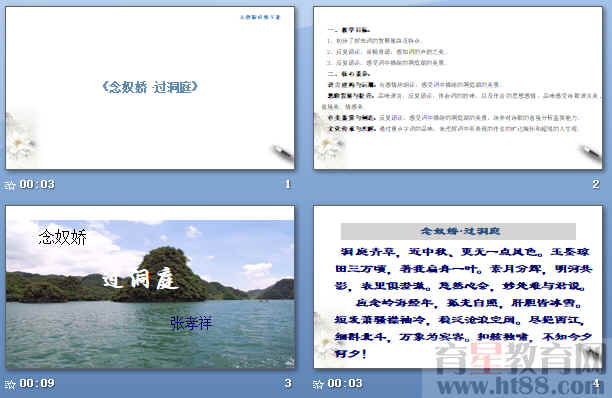This screenshot has height=398, width=612.
Task: Click the author name 张孝祥 on slide 3
Action: tap(191, 323)
